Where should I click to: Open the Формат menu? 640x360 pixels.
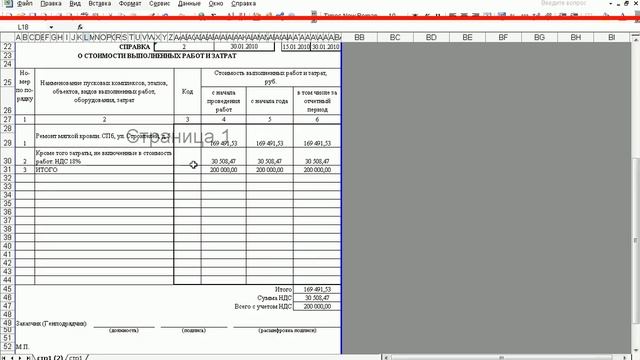click(x=130, y=3)
